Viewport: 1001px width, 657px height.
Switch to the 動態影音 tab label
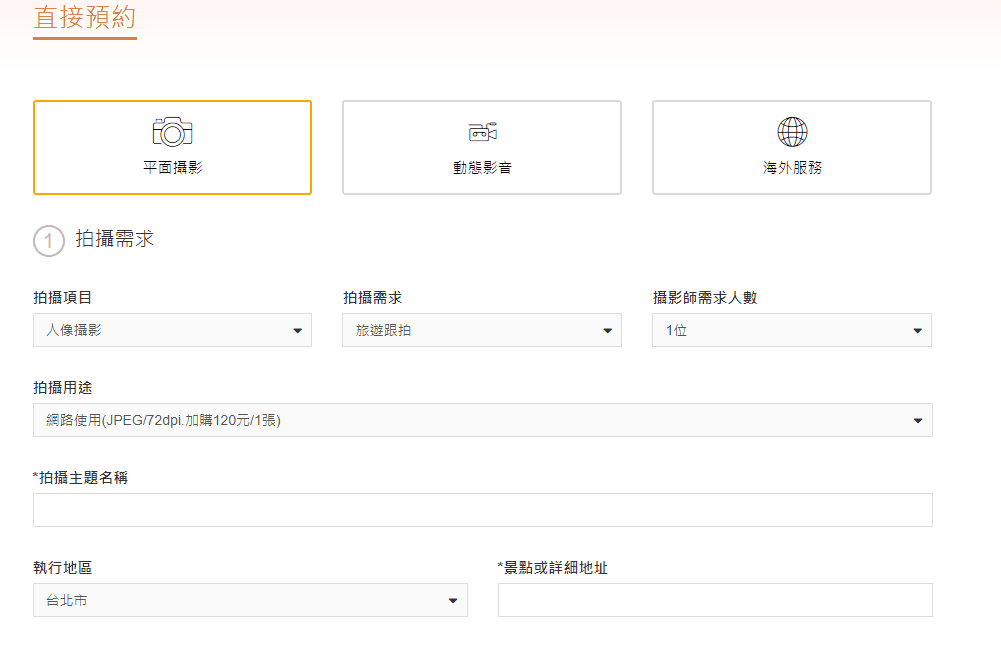tap(482, 168)
